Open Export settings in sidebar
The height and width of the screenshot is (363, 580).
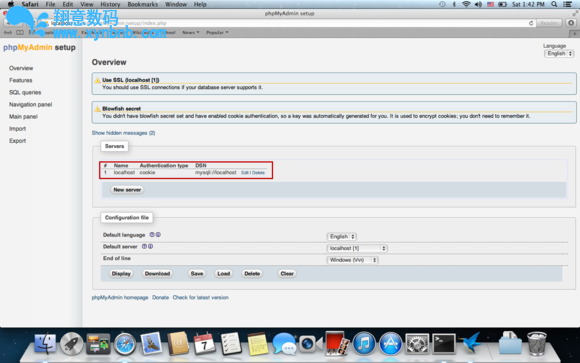(17, 141)
